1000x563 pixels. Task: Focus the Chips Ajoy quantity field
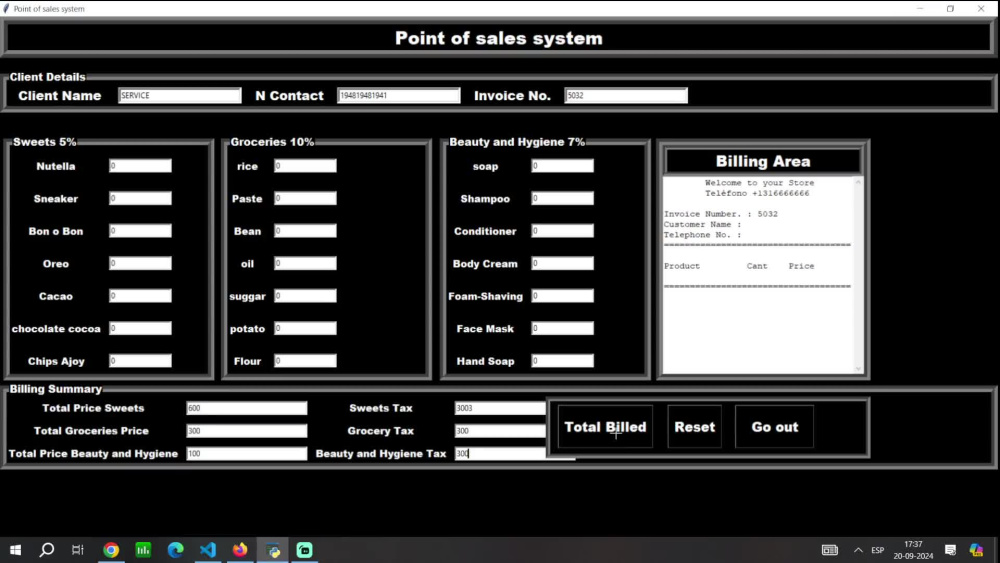point(140,361)
